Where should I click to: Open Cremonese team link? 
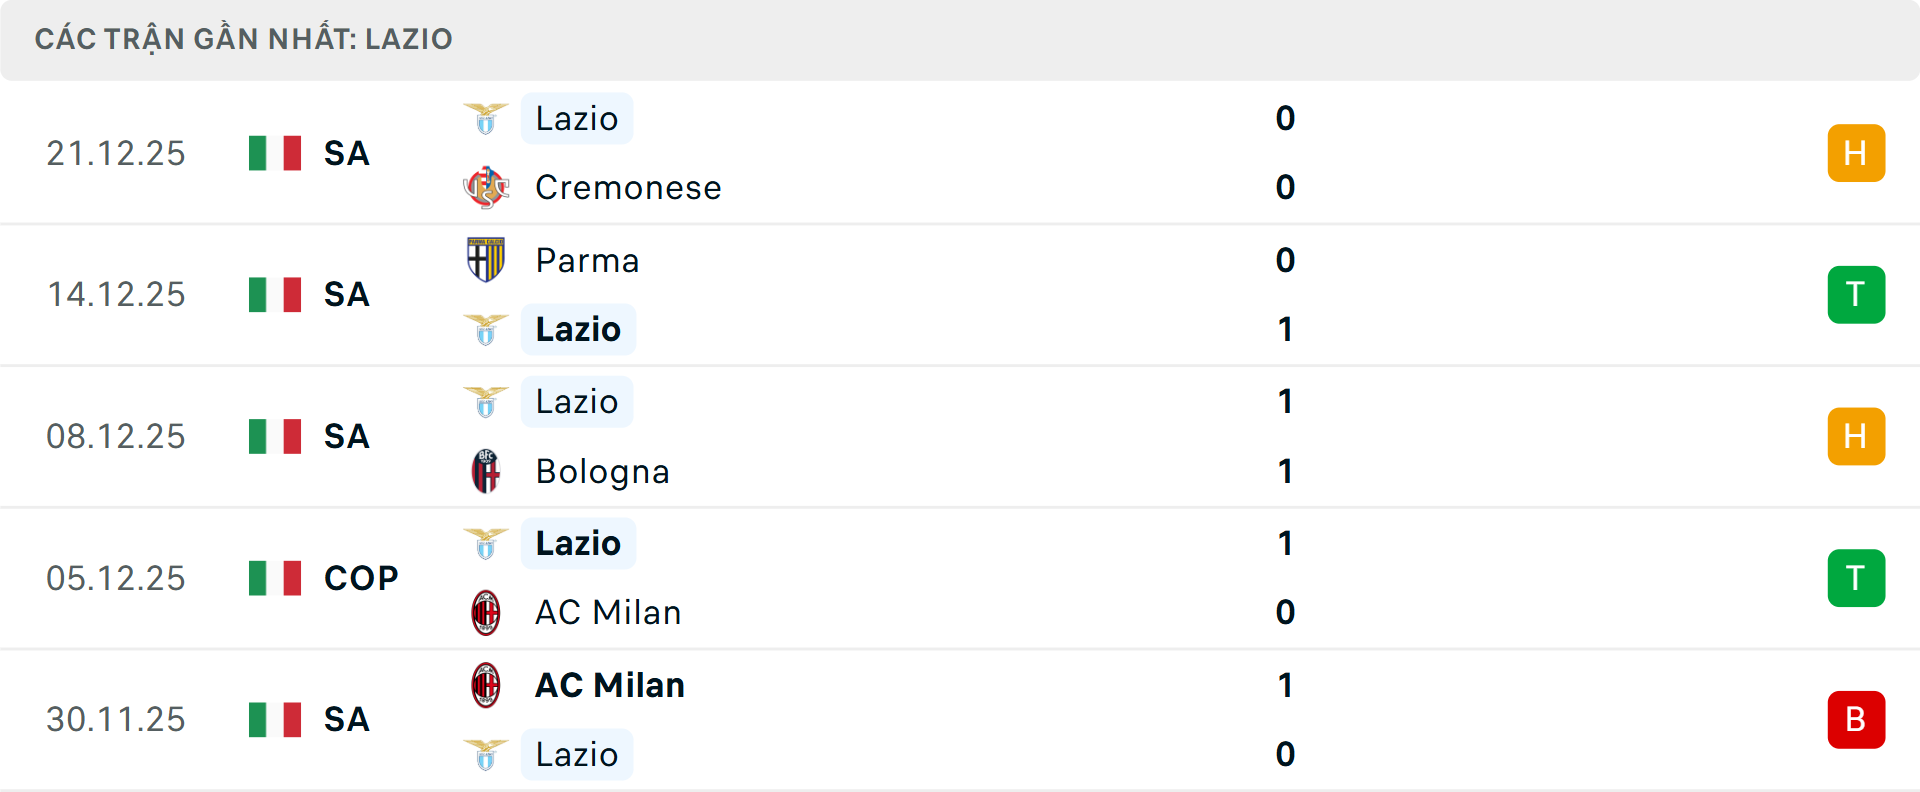coord(628,188)
